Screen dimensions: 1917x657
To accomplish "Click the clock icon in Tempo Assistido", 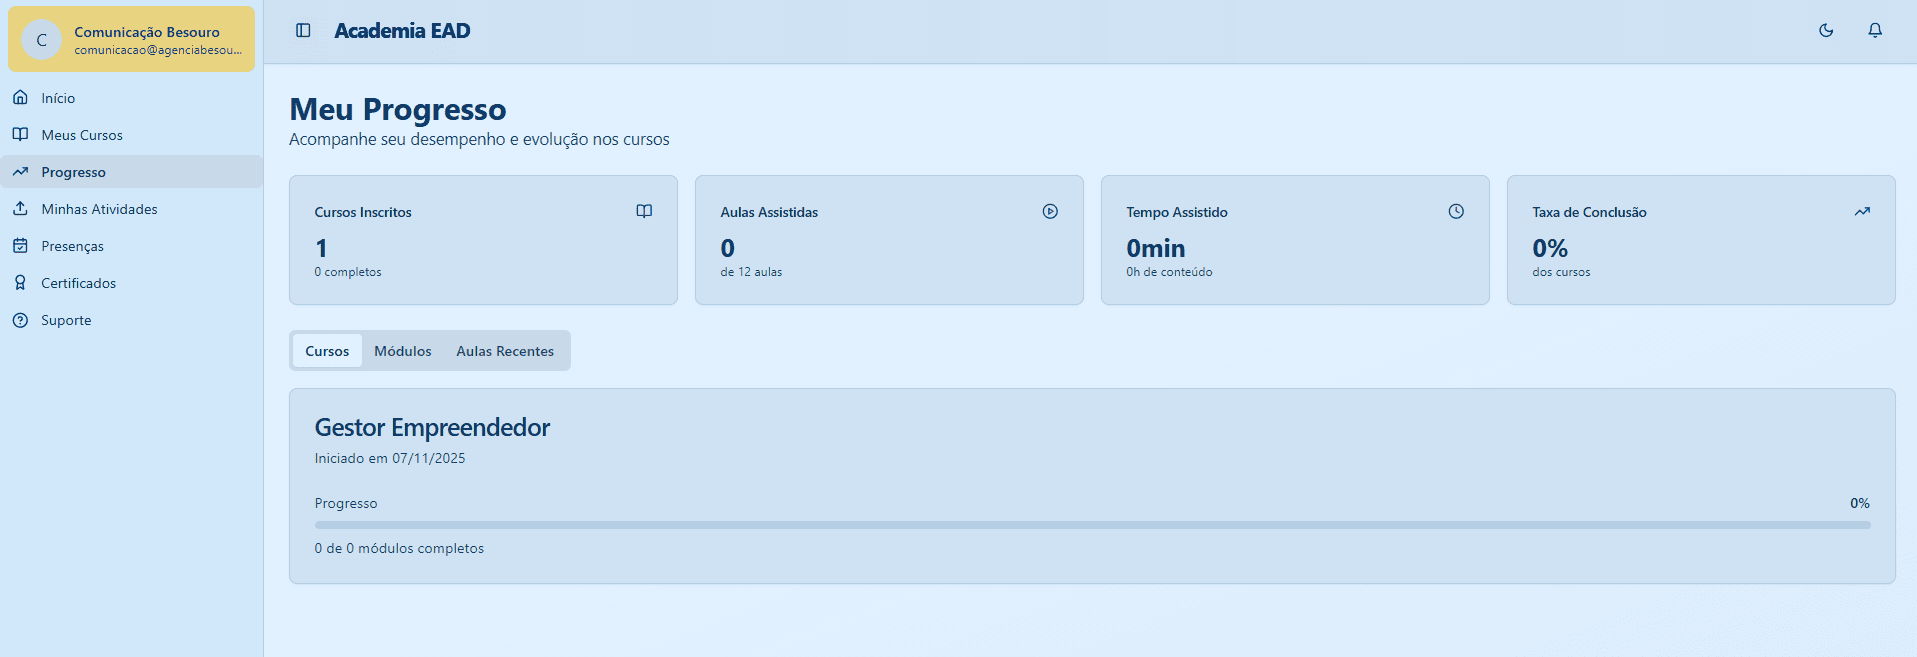I will point(1455,212).
